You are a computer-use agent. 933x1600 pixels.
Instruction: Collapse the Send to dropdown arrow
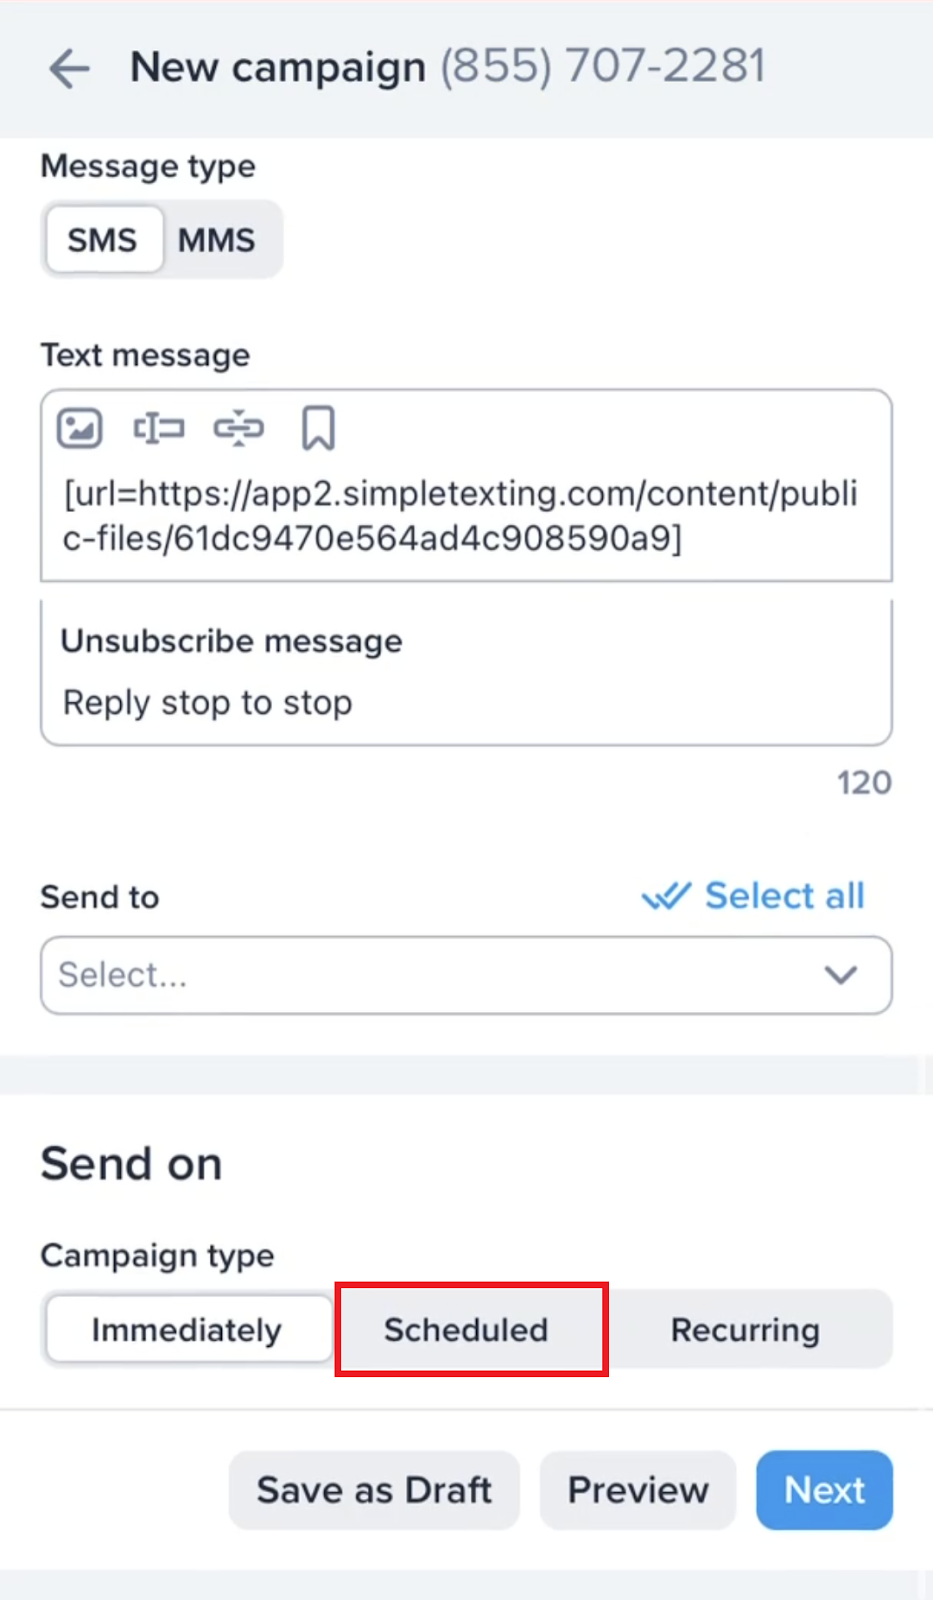pyautogui.click(x=840, y=975)
